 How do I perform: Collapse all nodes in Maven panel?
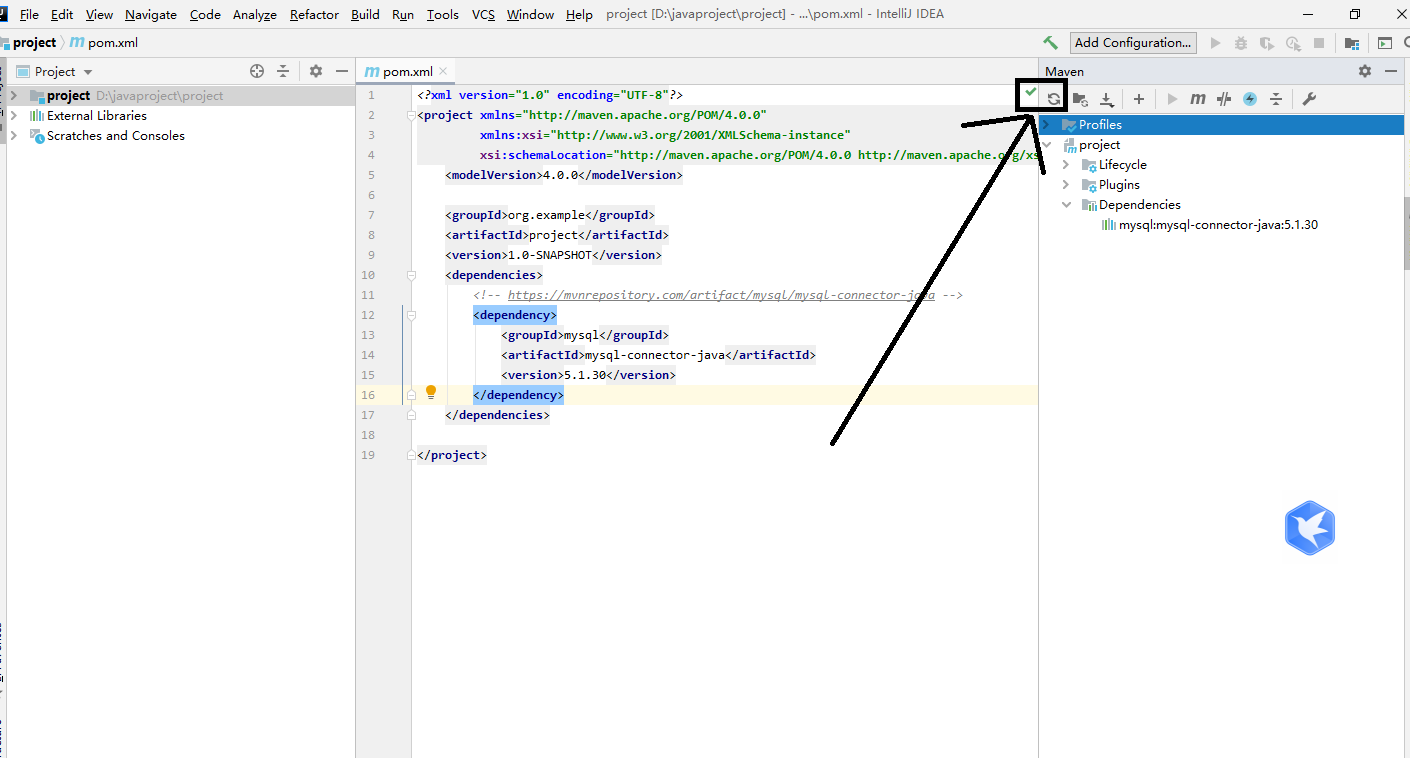click(x=1276, y=99)
